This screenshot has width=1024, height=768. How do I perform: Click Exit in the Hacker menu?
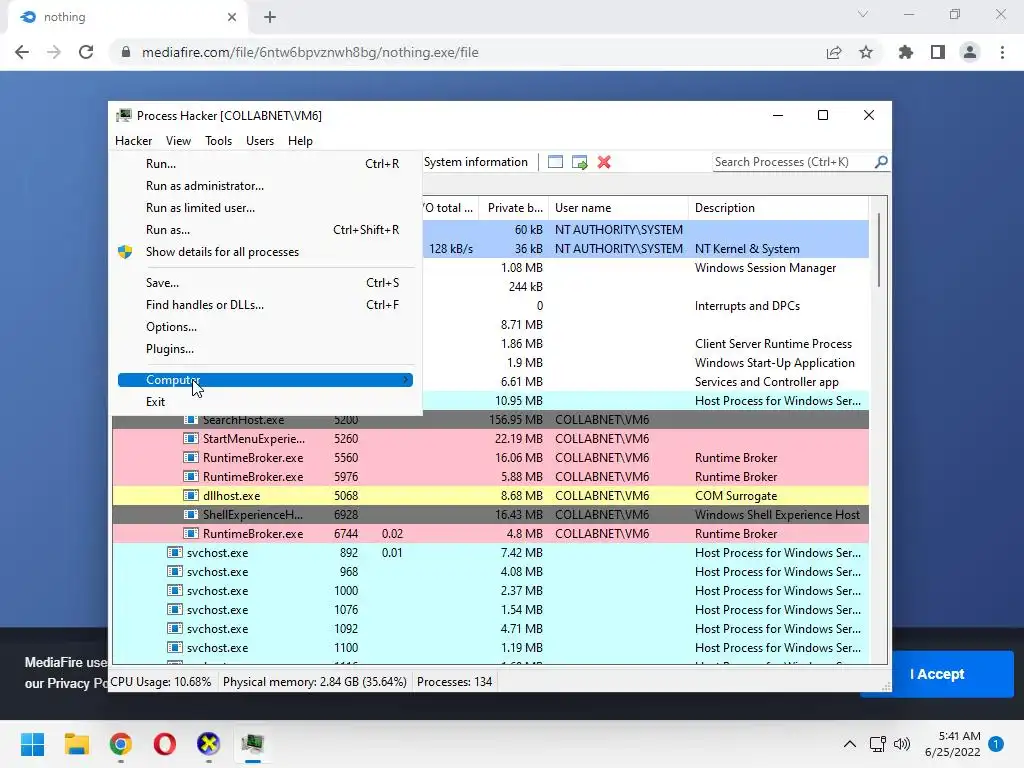[266, 402]
